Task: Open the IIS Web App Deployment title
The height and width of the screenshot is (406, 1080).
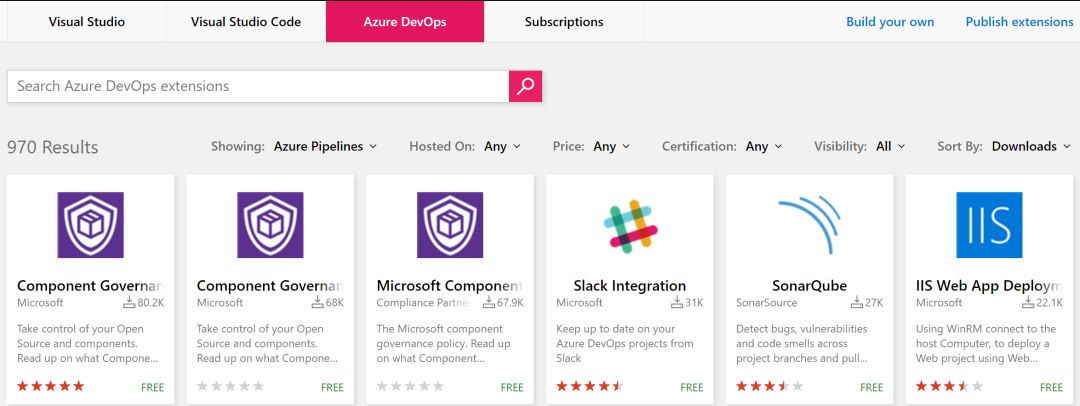Action: (x=989, y=285)
